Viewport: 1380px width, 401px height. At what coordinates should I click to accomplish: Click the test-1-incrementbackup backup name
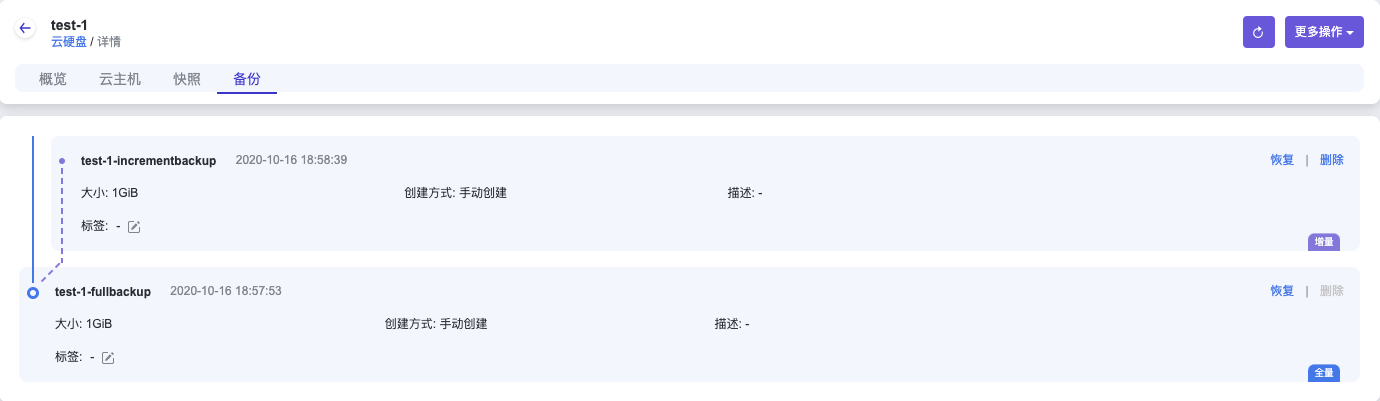point(148,160)
